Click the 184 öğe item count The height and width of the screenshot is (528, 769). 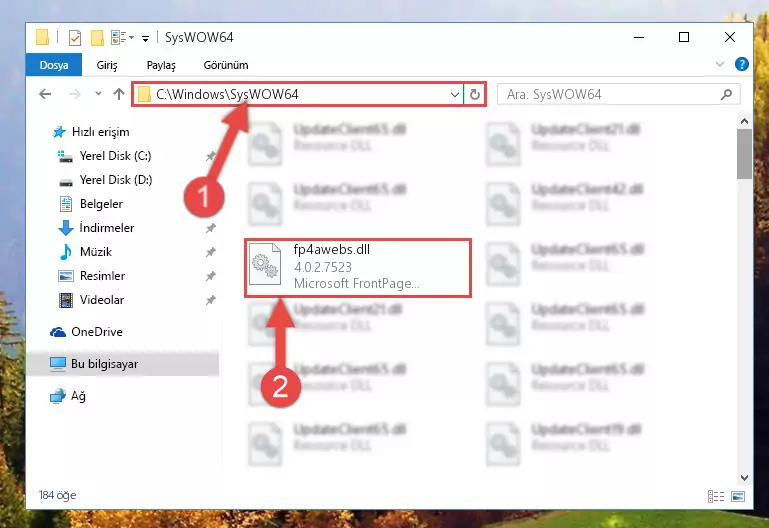coord(57,495)
